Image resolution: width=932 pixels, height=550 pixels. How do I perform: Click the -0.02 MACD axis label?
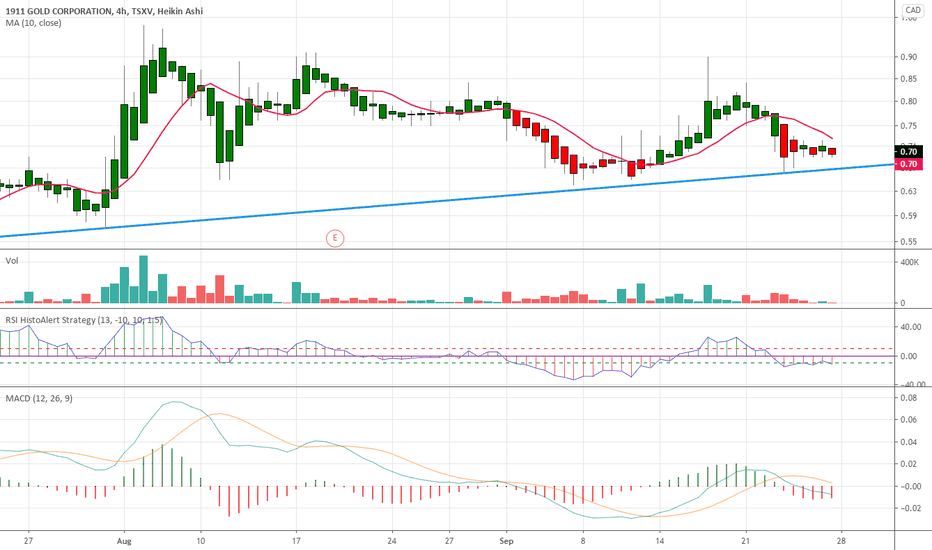pos(910,508)
